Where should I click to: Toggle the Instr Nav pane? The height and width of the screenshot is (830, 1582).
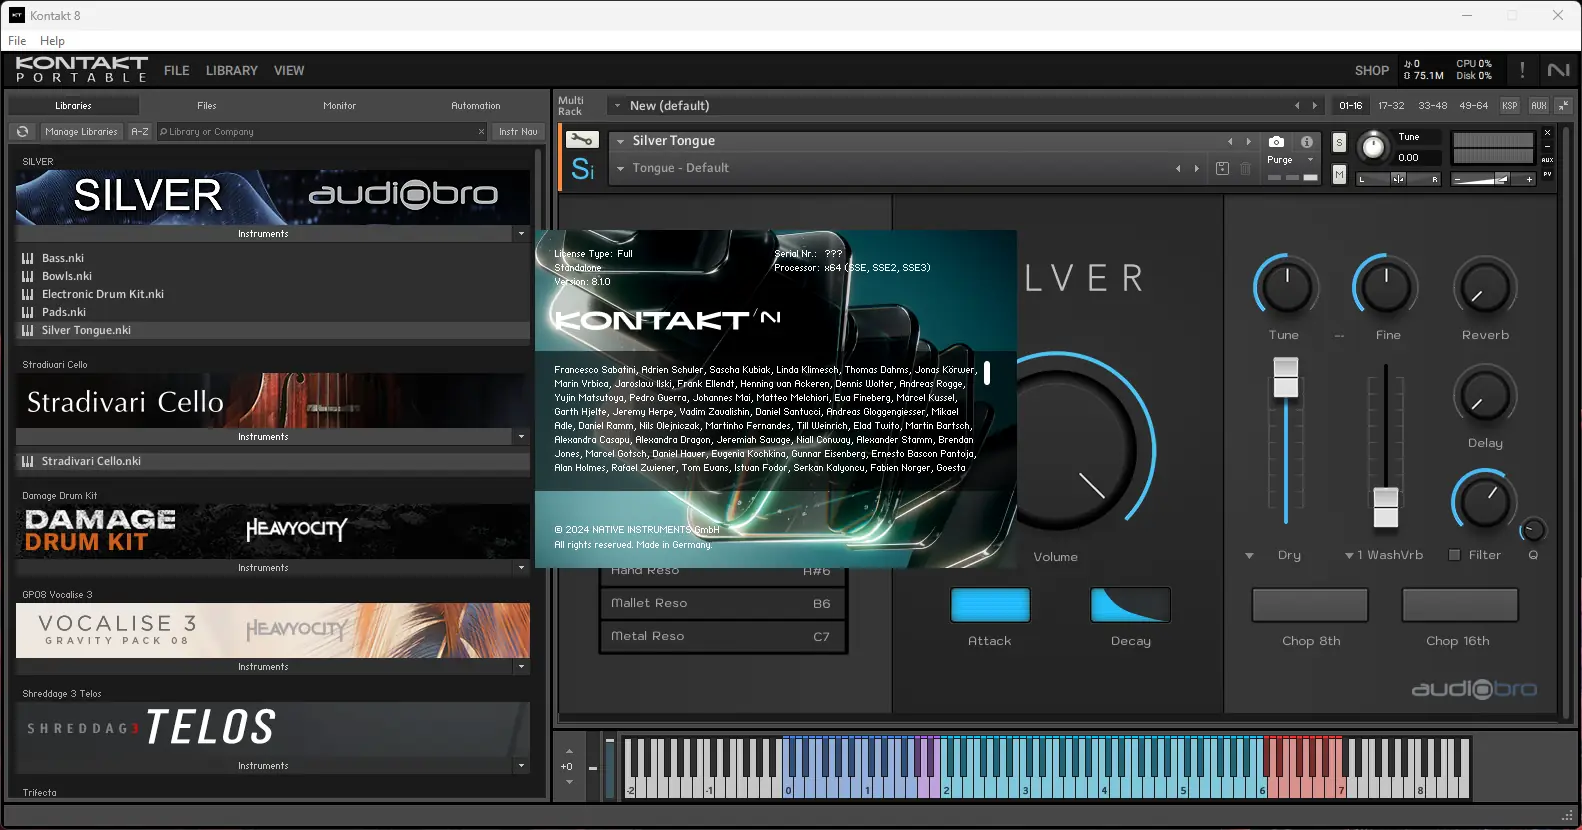coord(518,132)
